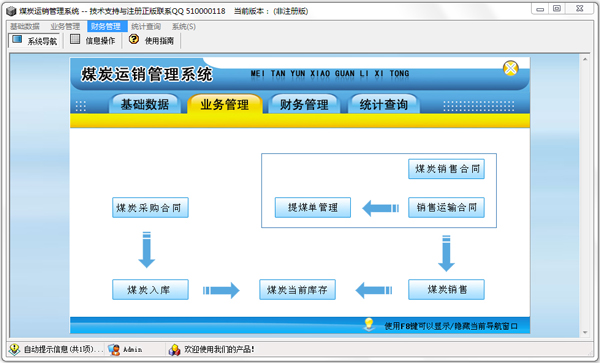Open 提煤单管理 module

(313, 207)
